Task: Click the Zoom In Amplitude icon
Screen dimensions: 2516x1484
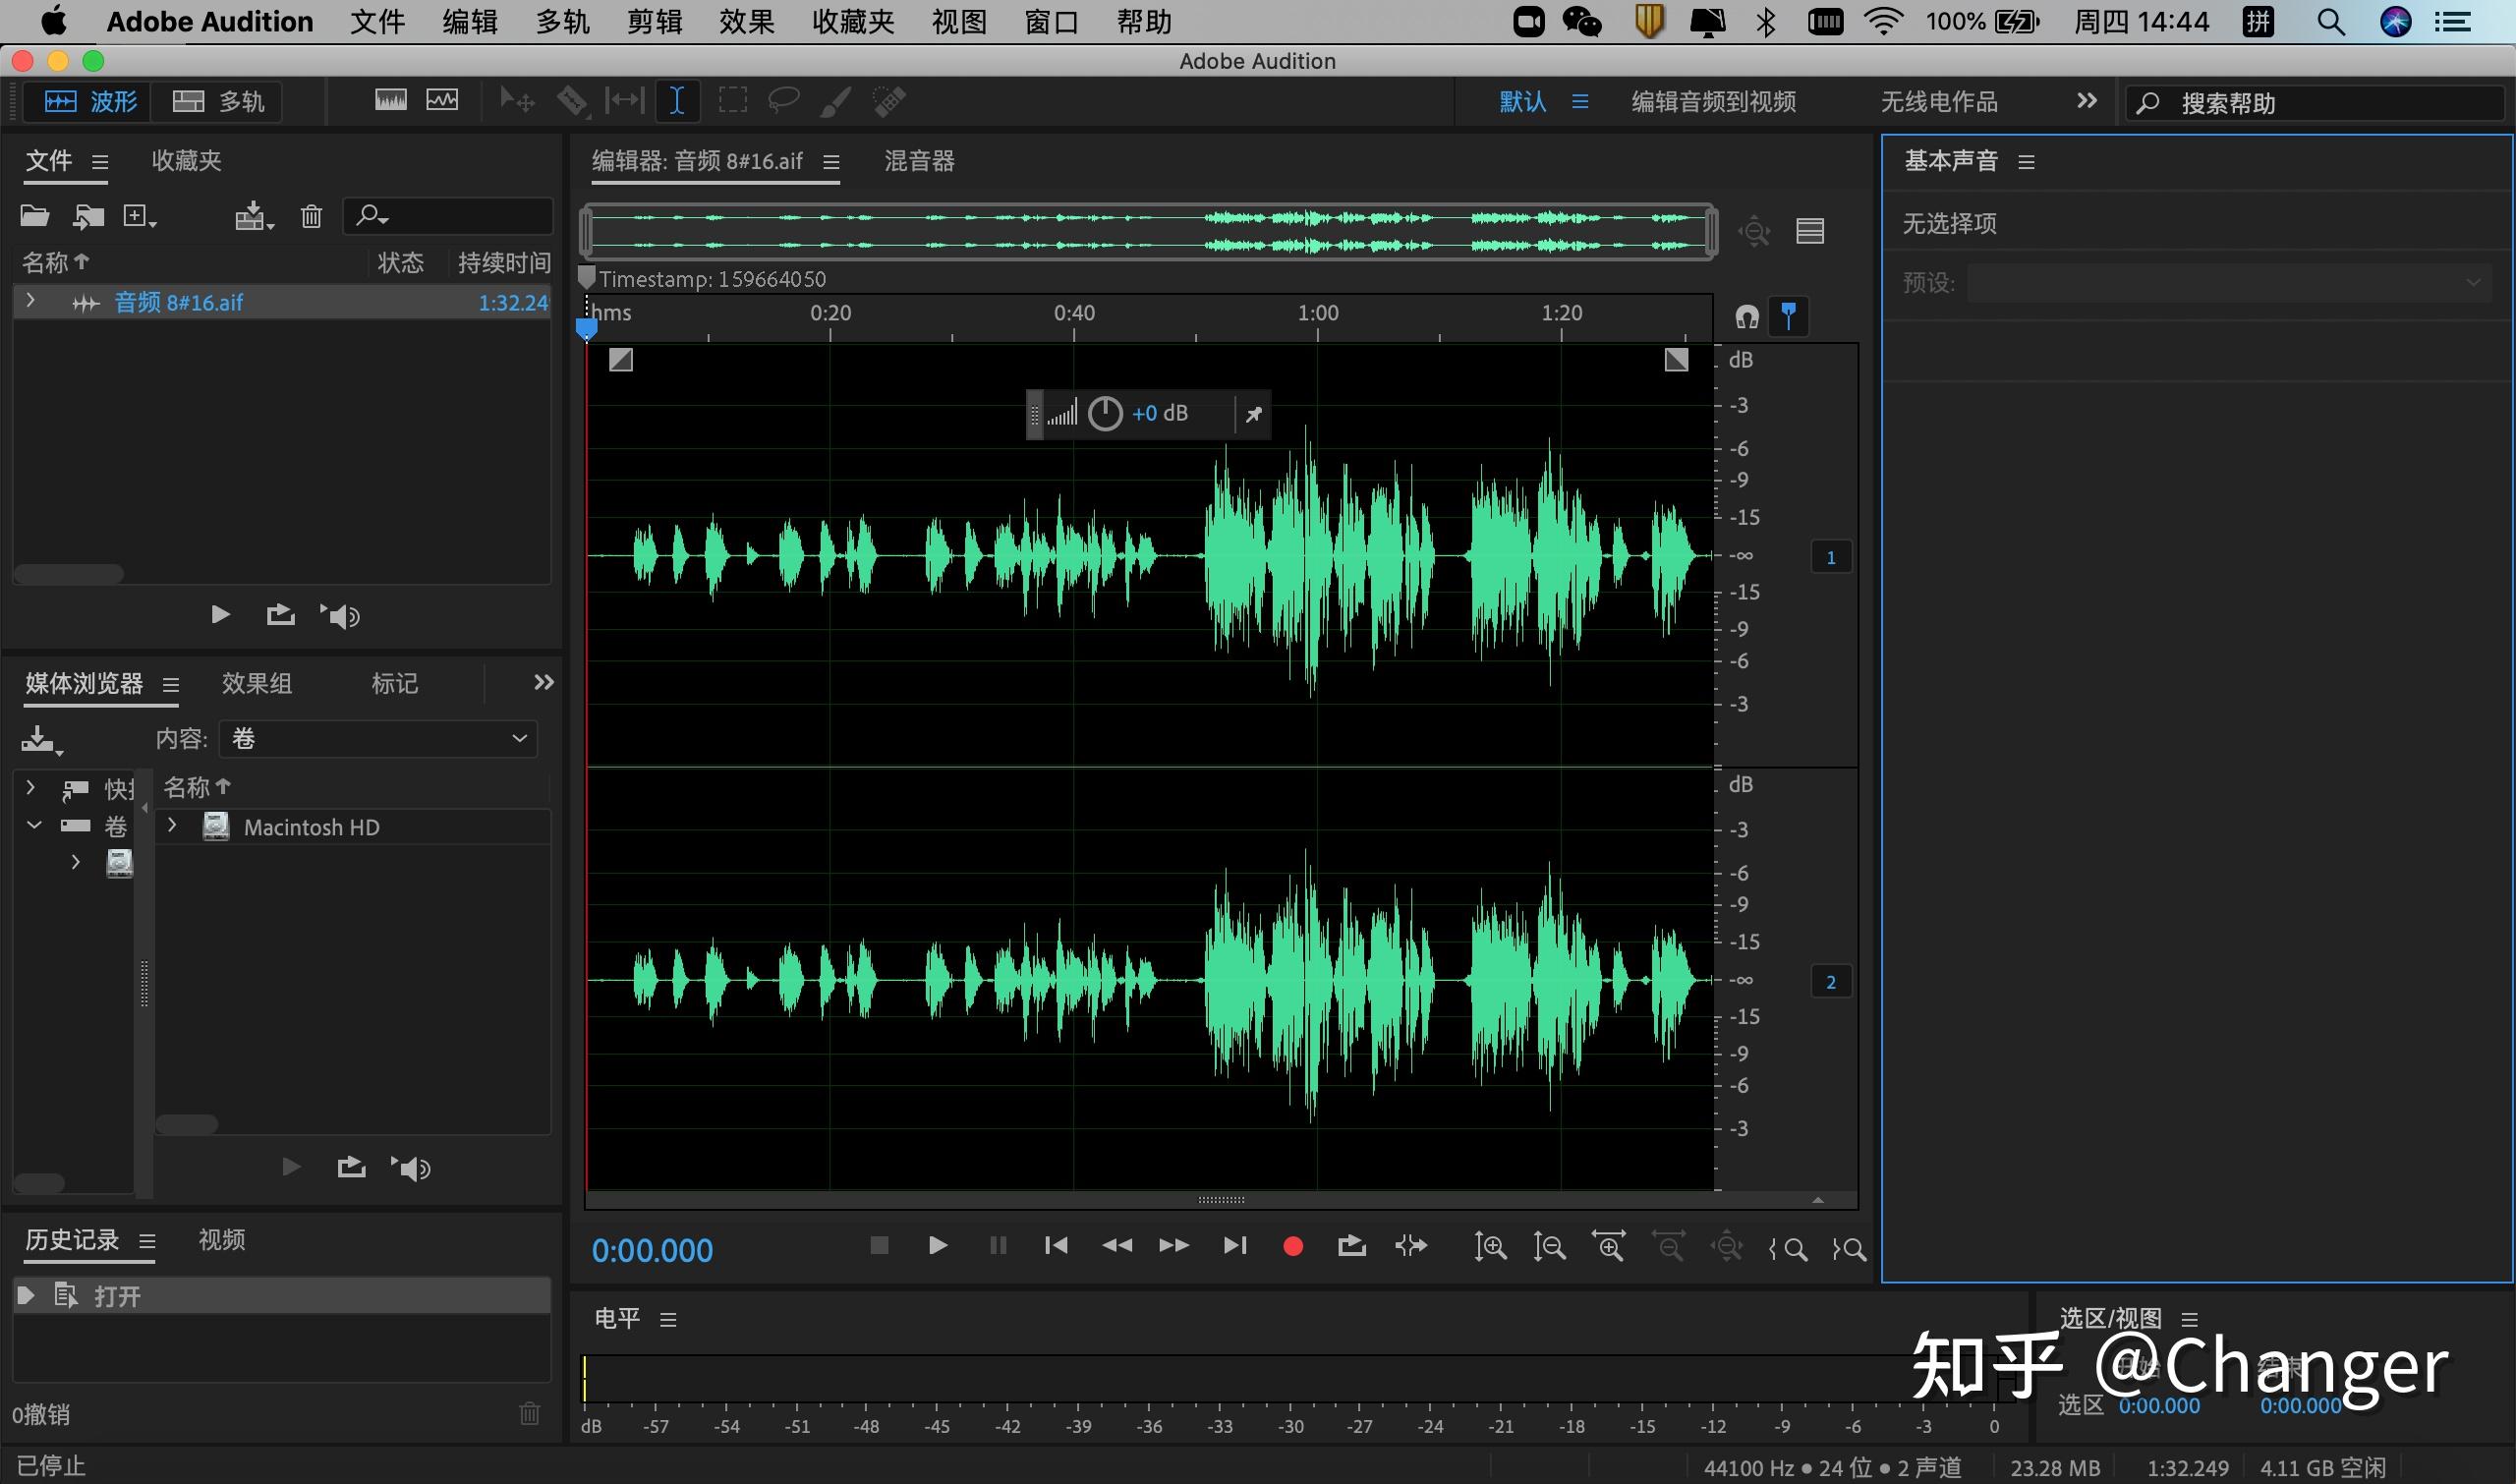Action: (x=1490, y=1247)
